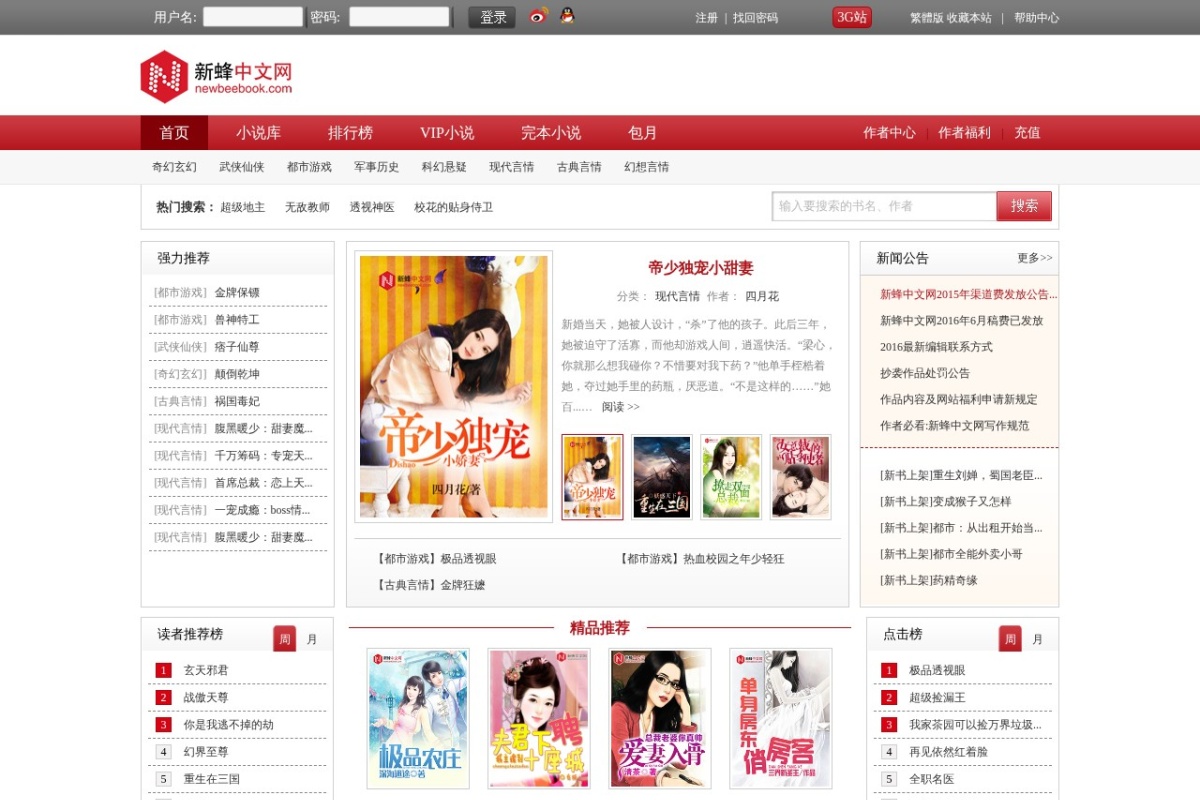Click the 新蜂中文网 hexagon logo
The height and width of the screenshot is (800, 1200).
pyautogui.click(x=164, y=77)
